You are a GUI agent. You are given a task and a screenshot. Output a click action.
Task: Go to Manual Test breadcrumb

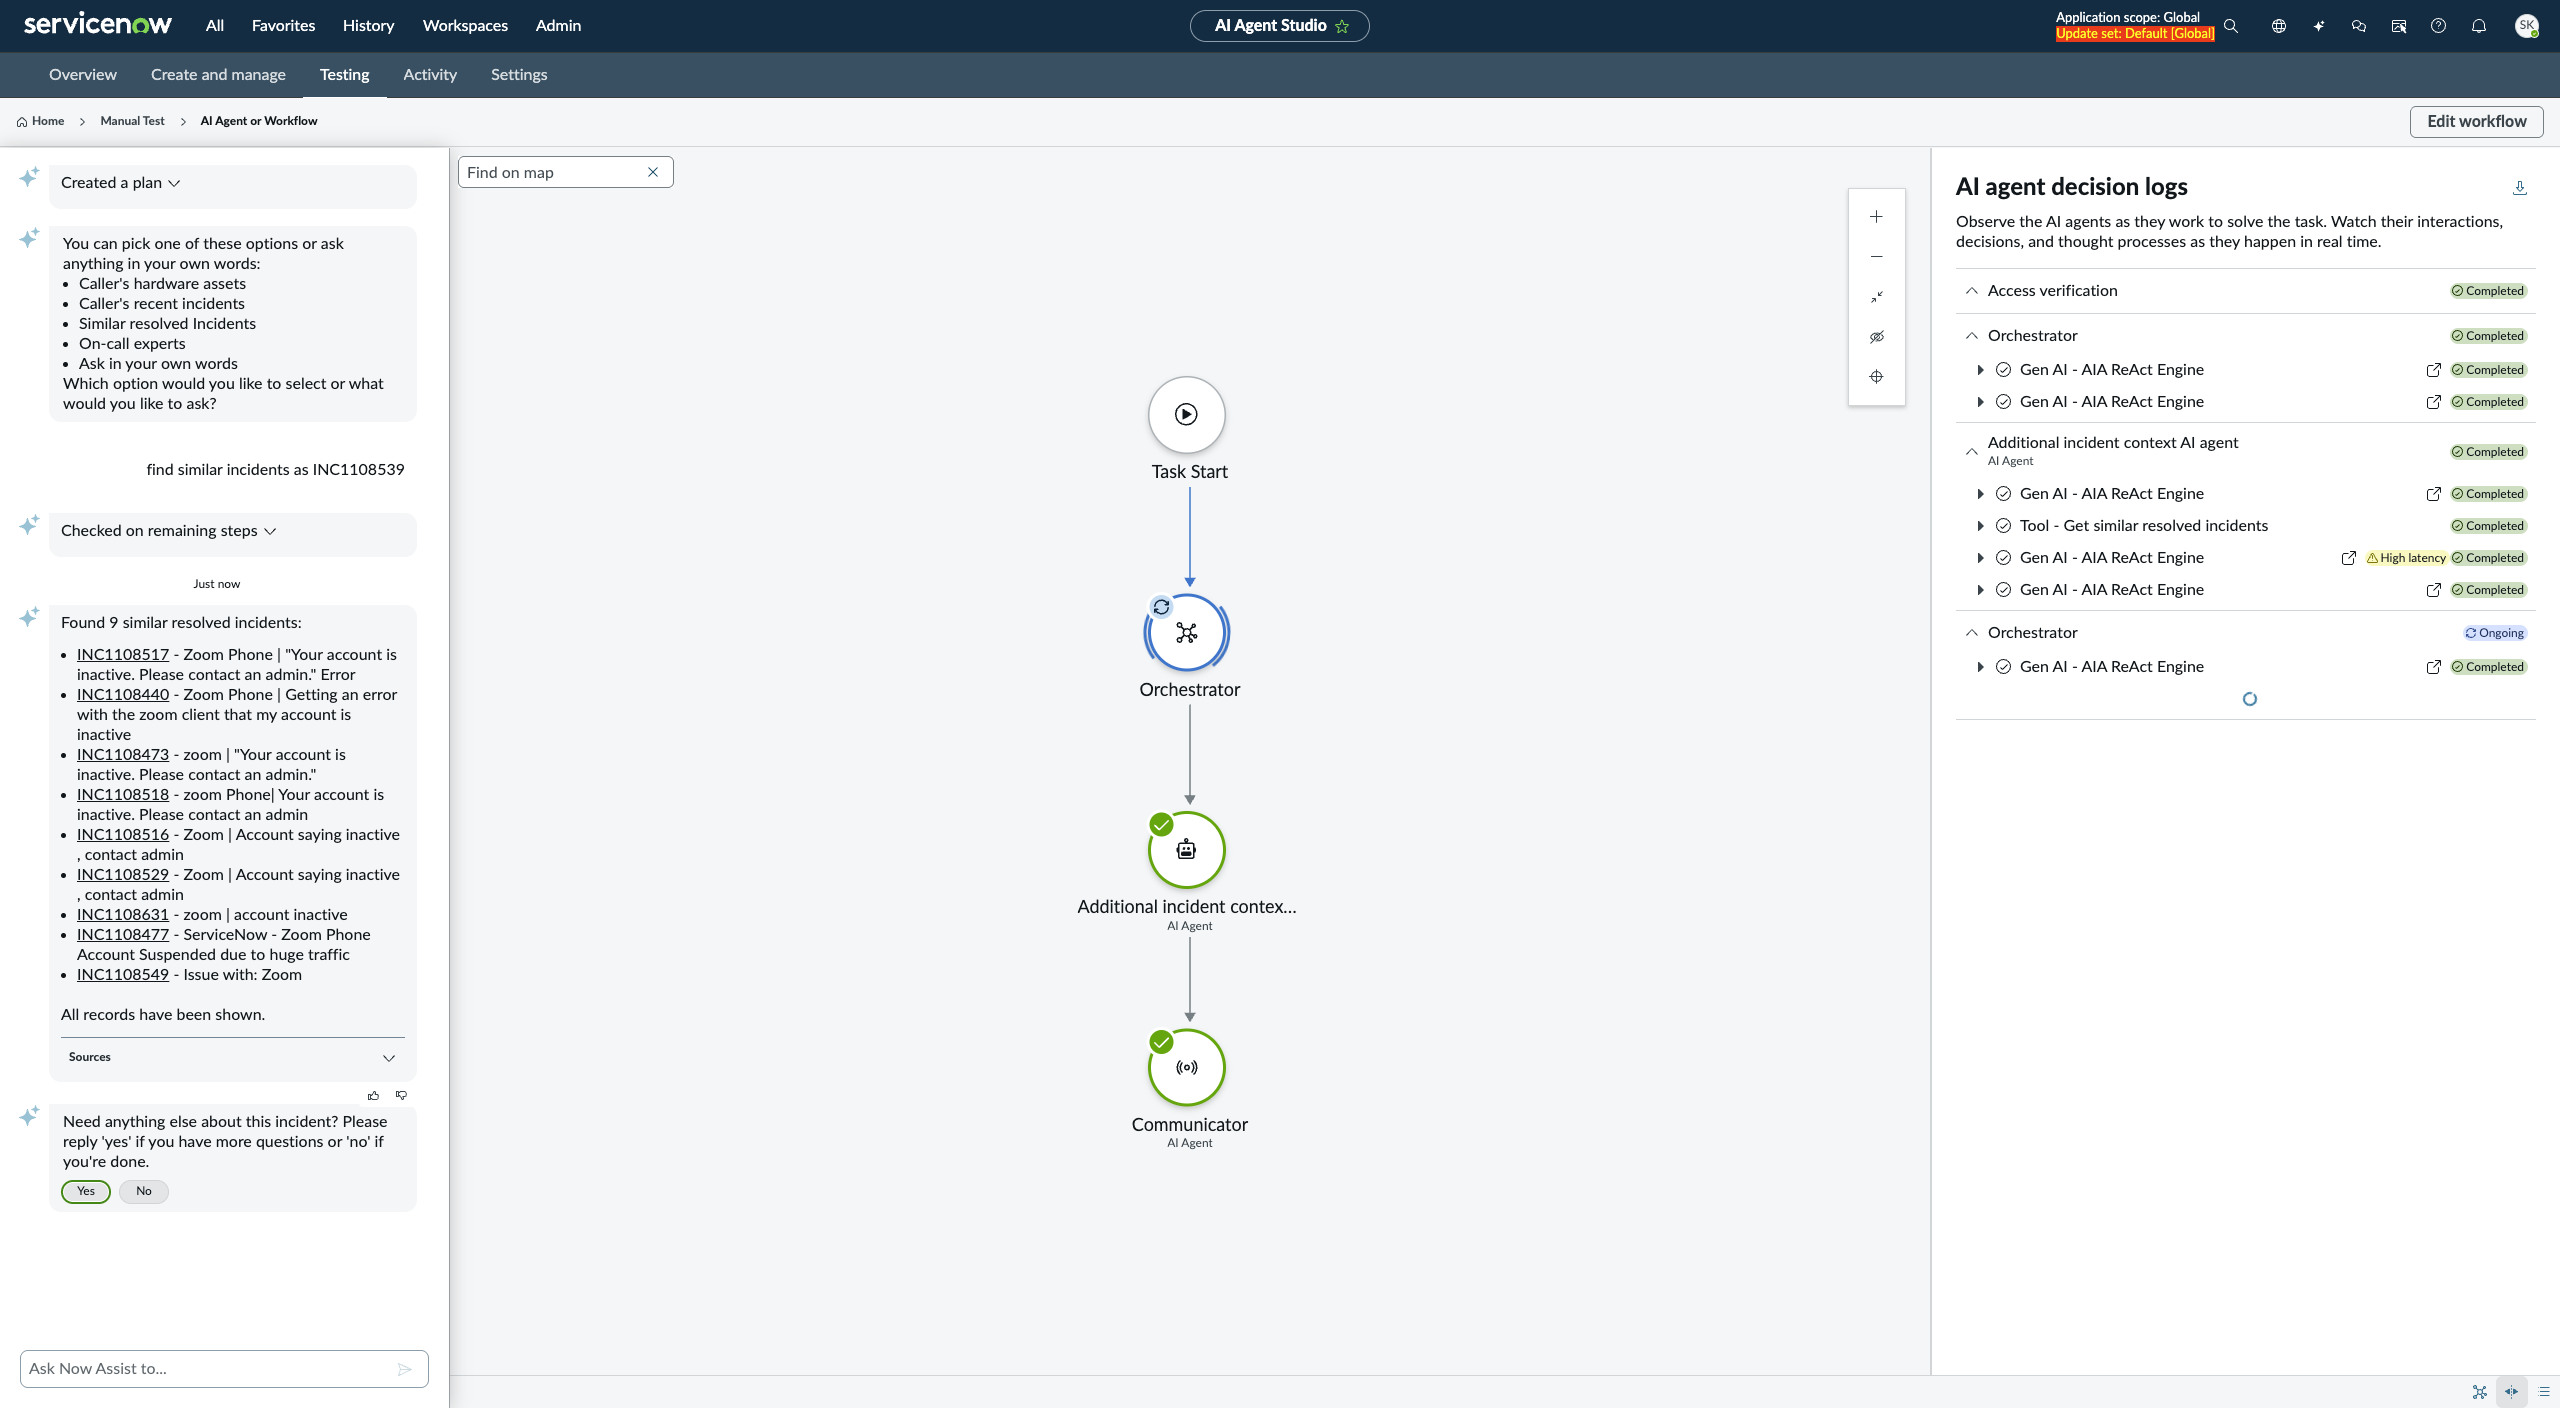(132, 121)
